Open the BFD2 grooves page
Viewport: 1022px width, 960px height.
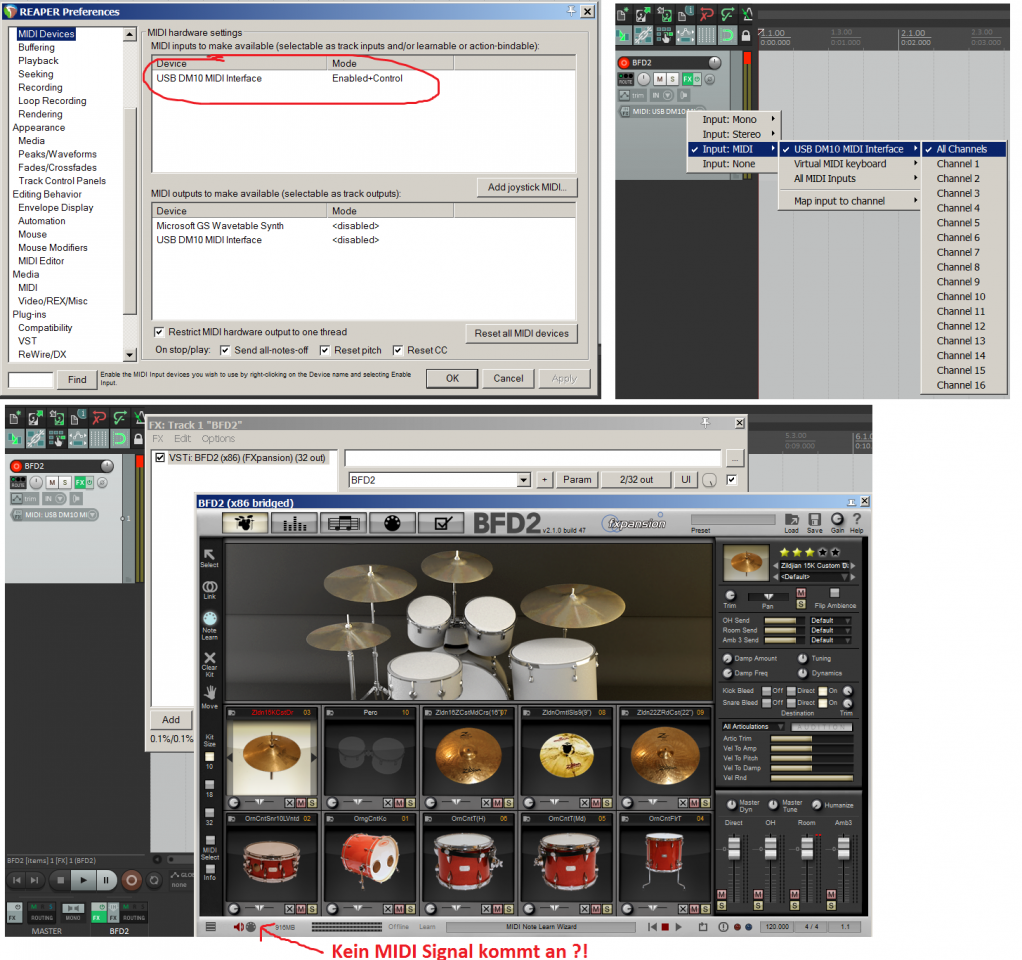click(343, 523)
